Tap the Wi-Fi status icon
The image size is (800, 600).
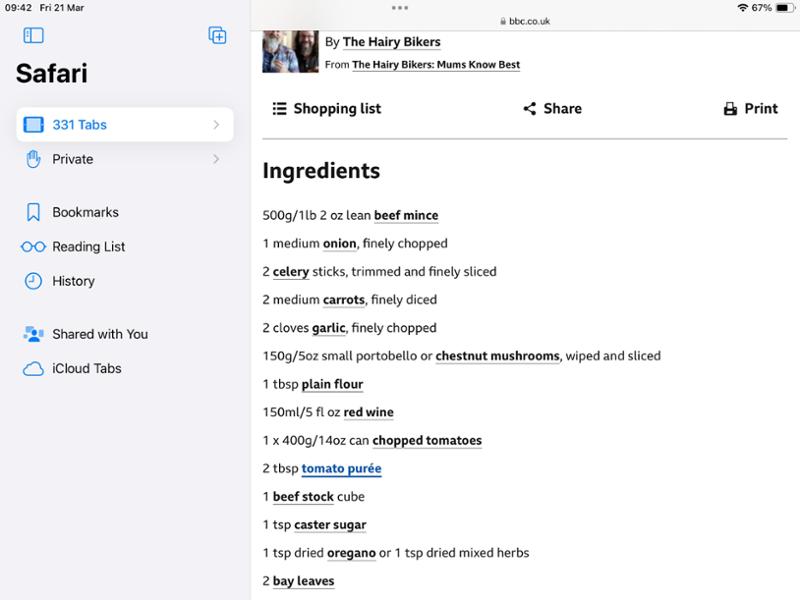click(742, 8)
